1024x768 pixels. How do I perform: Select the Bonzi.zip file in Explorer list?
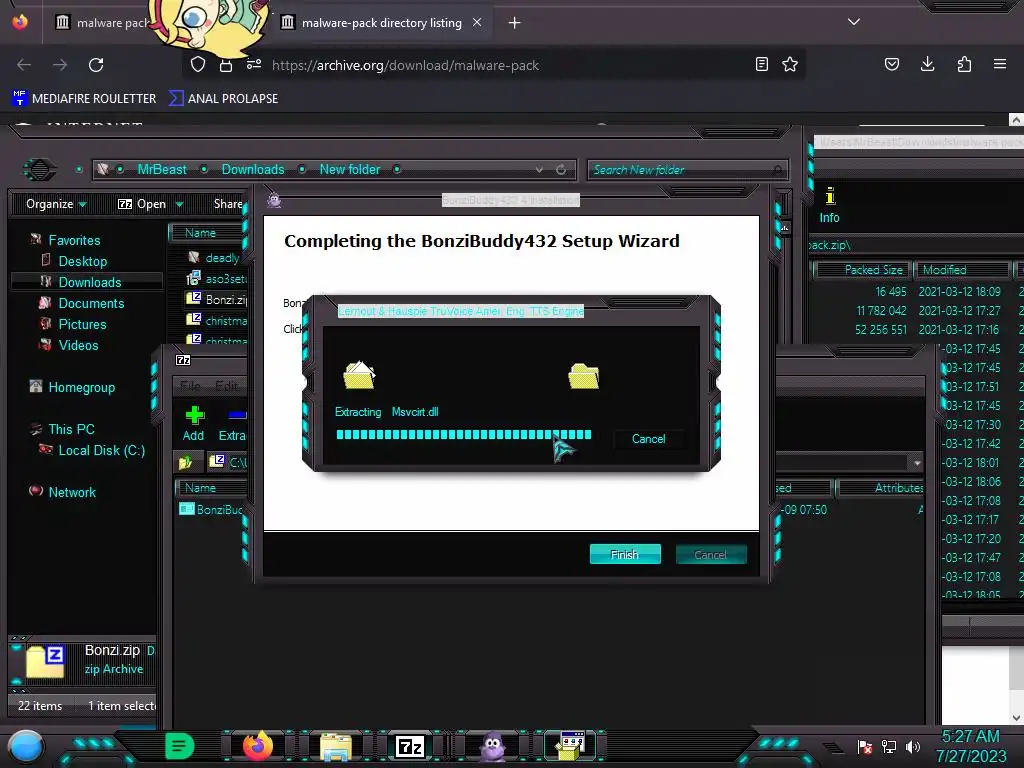[217, 299]
